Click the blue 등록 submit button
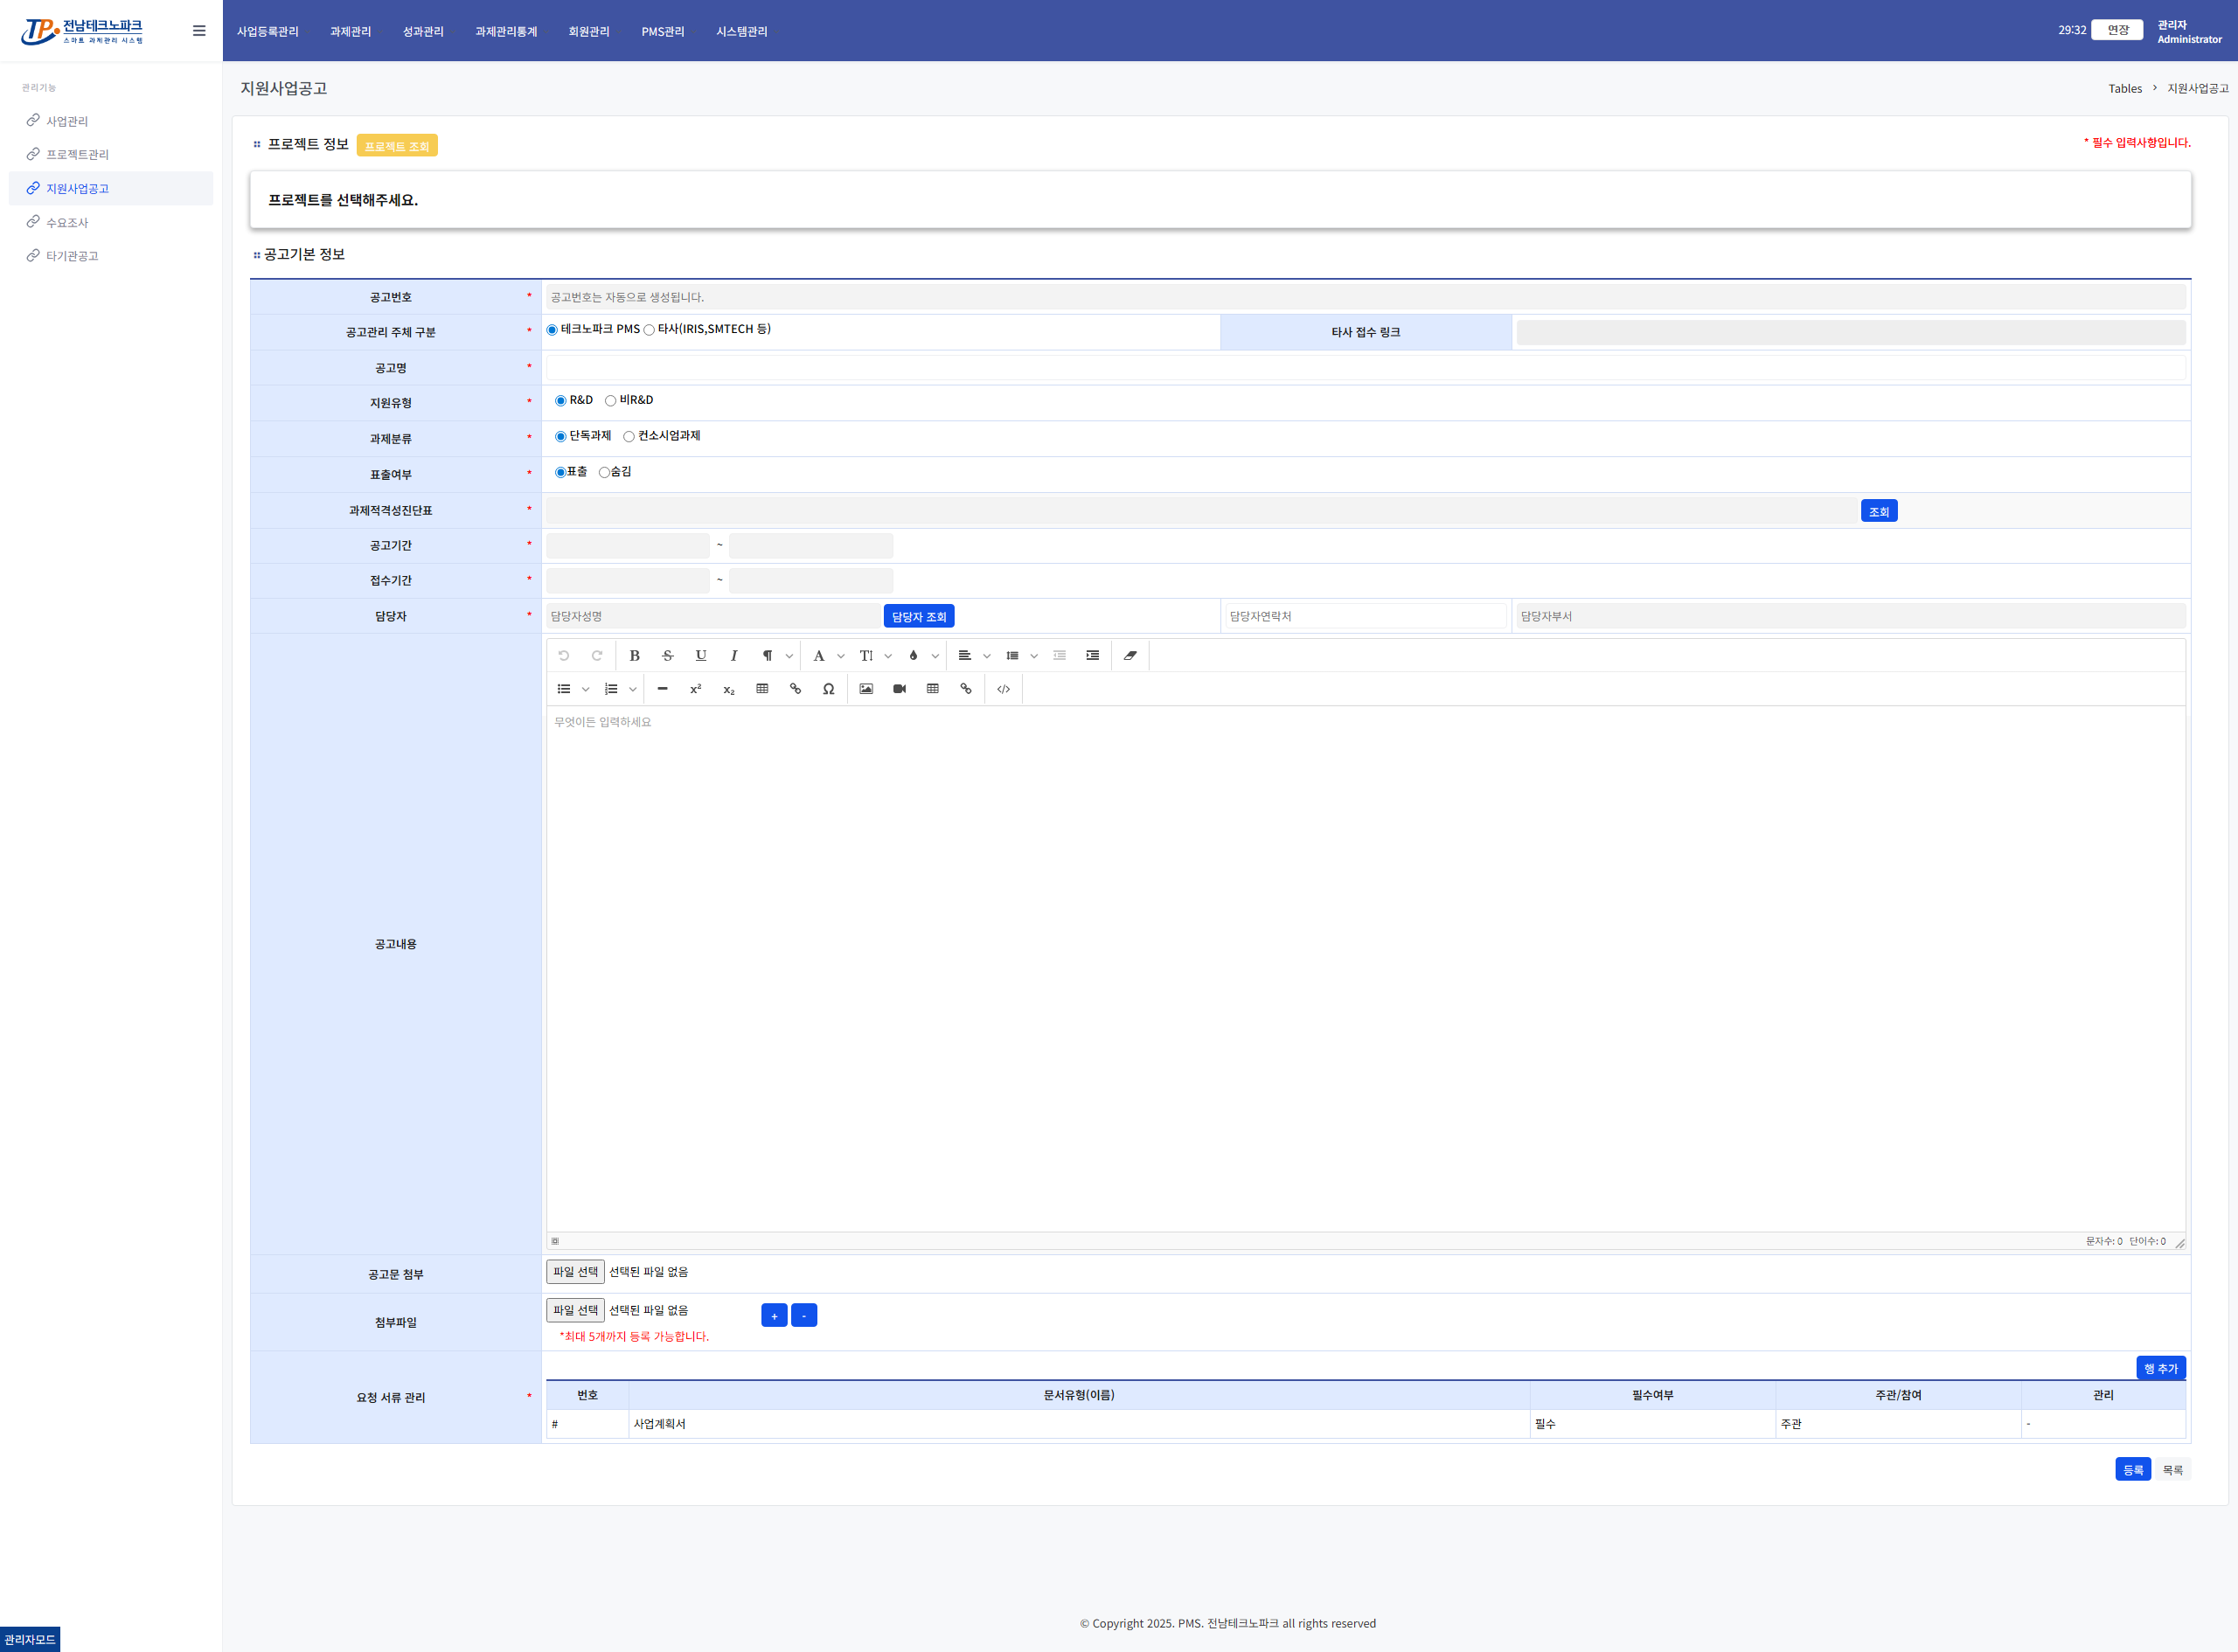Screen dimensions: 2238x1652 point(2132,1469)
